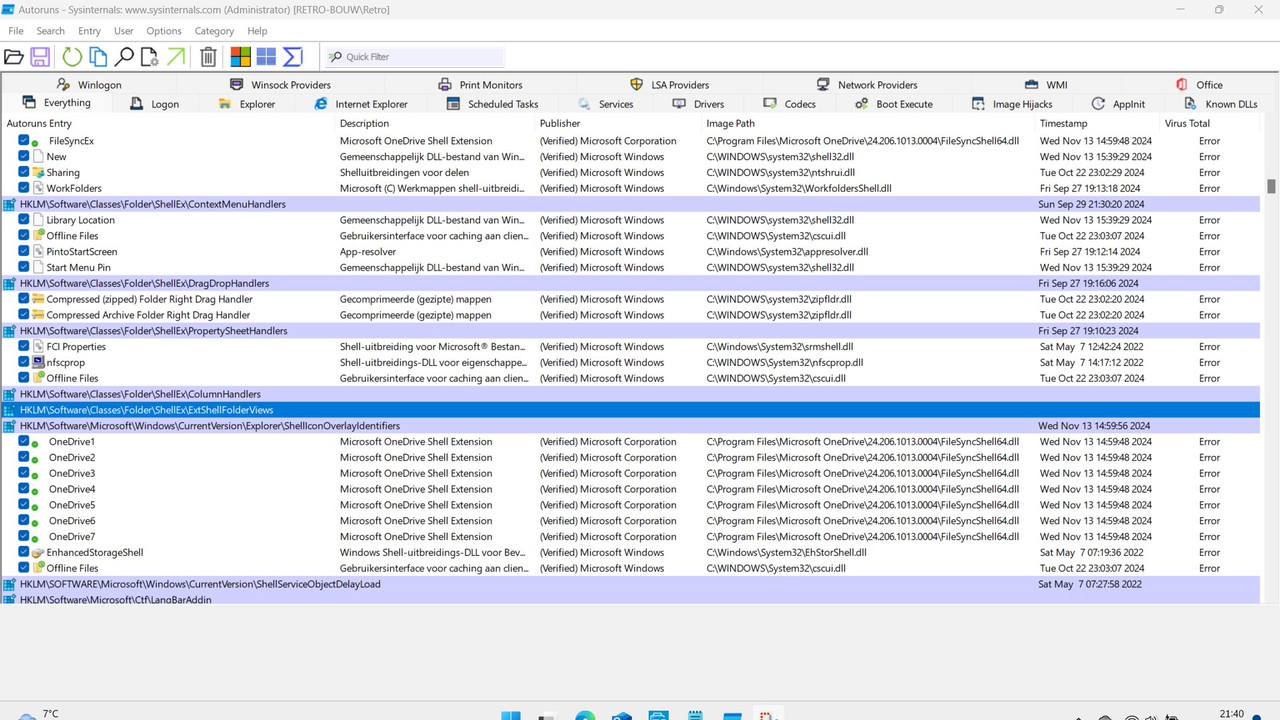The width and height of the screenshot is (1280, 720).
Task: Switch to the Scheduled Tasks tab
Action: pyautogui.click(x=491, y=104)
